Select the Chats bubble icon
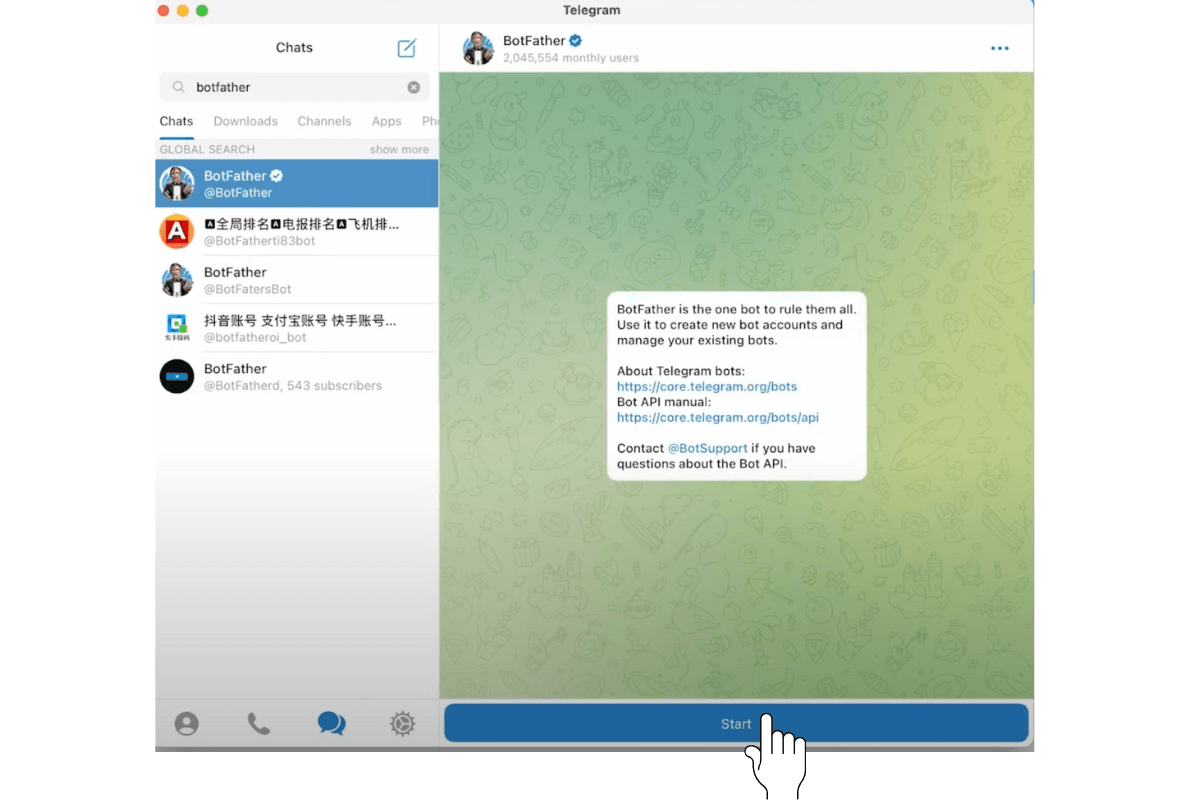1200x800 pixels. (x=331, y=723)
